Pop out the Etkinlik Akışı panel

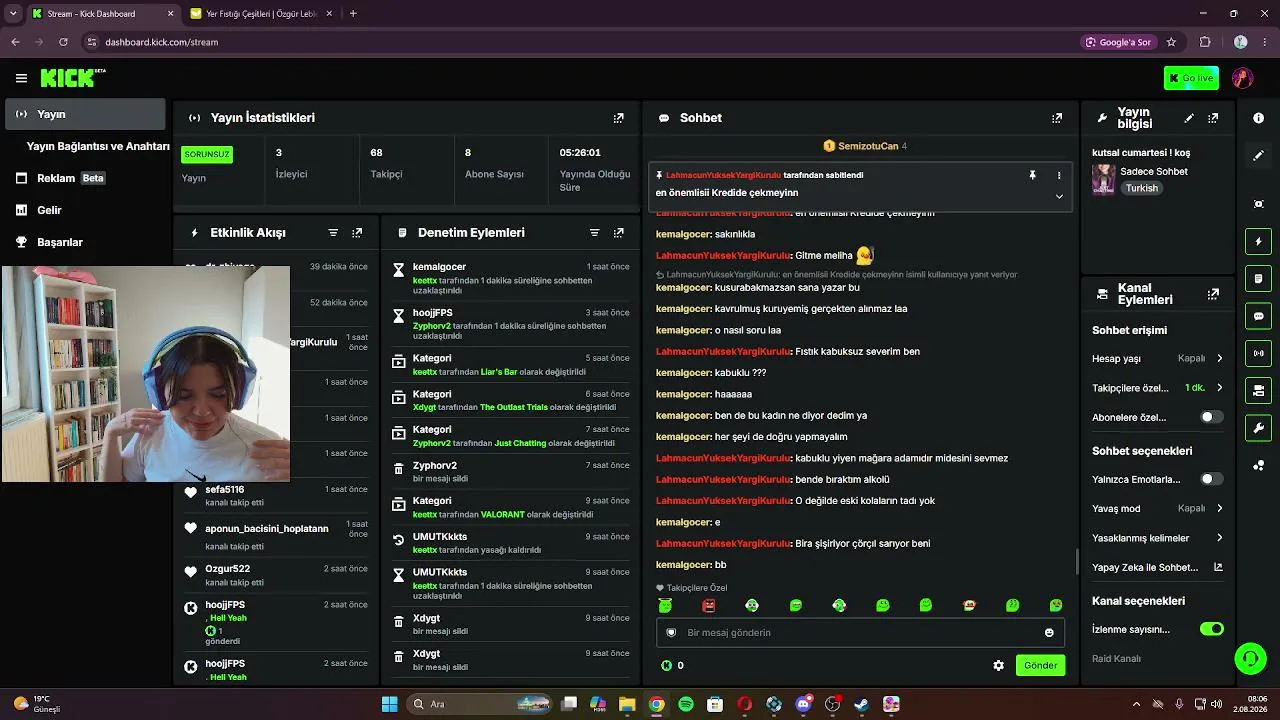[357, 233]
